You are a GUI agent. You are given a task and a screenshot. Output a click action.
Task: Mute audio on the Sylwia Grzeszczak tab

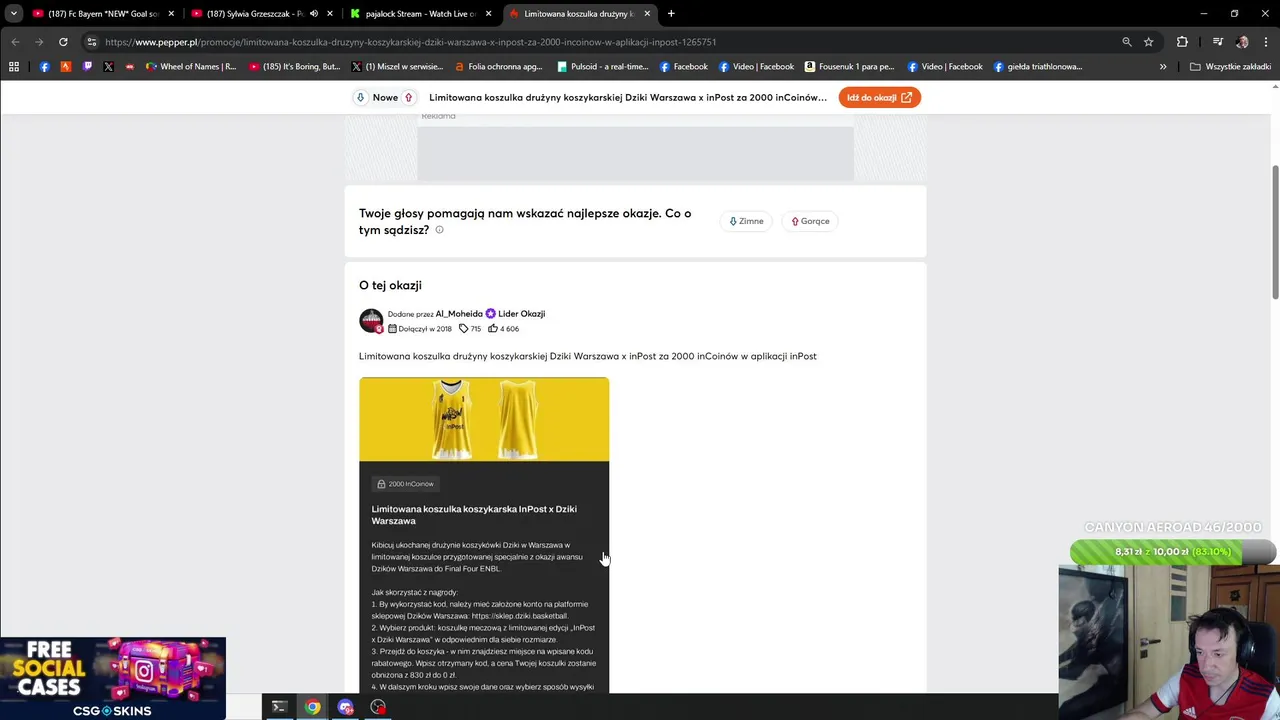click(313, 14)
